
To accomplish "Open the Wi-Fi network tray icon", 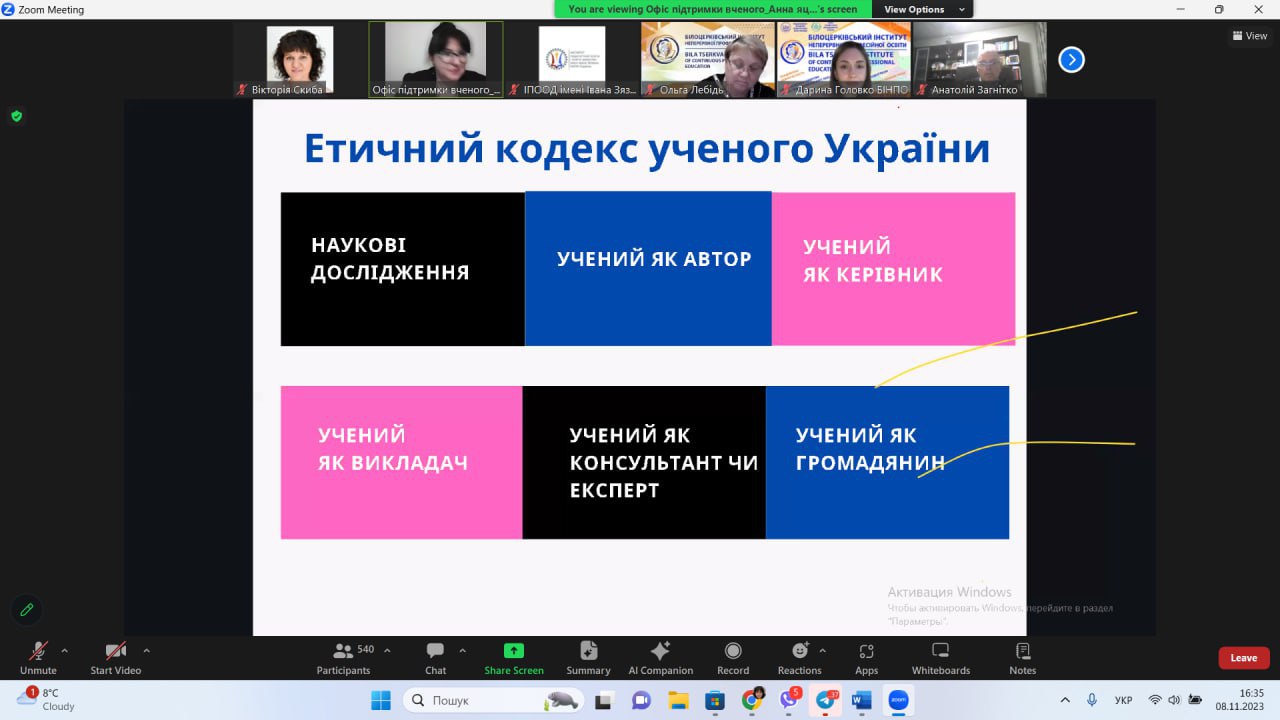I will click(x=1155, y=700).
